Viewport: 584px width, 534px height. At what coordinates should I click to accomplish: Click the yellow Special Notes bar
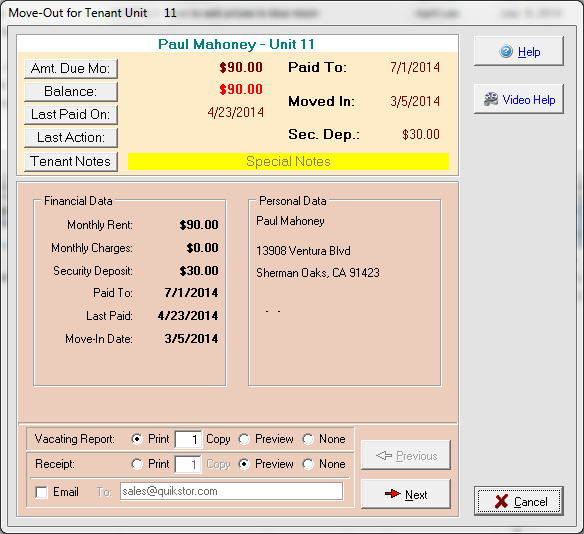tap(288, 162)
